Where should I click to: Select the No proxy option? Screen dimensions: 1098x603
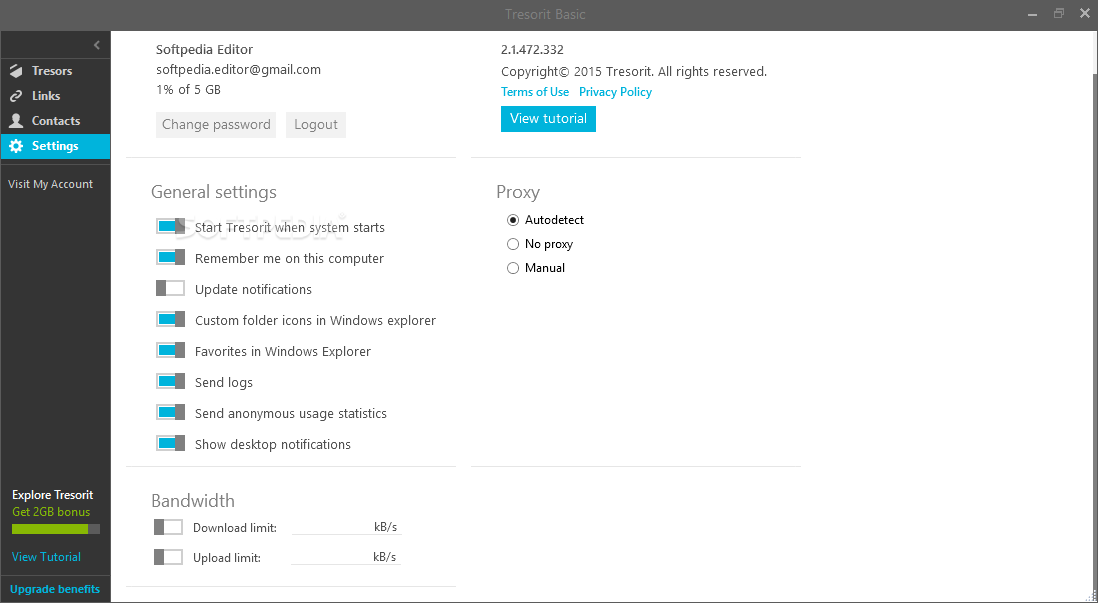(513, 244)
